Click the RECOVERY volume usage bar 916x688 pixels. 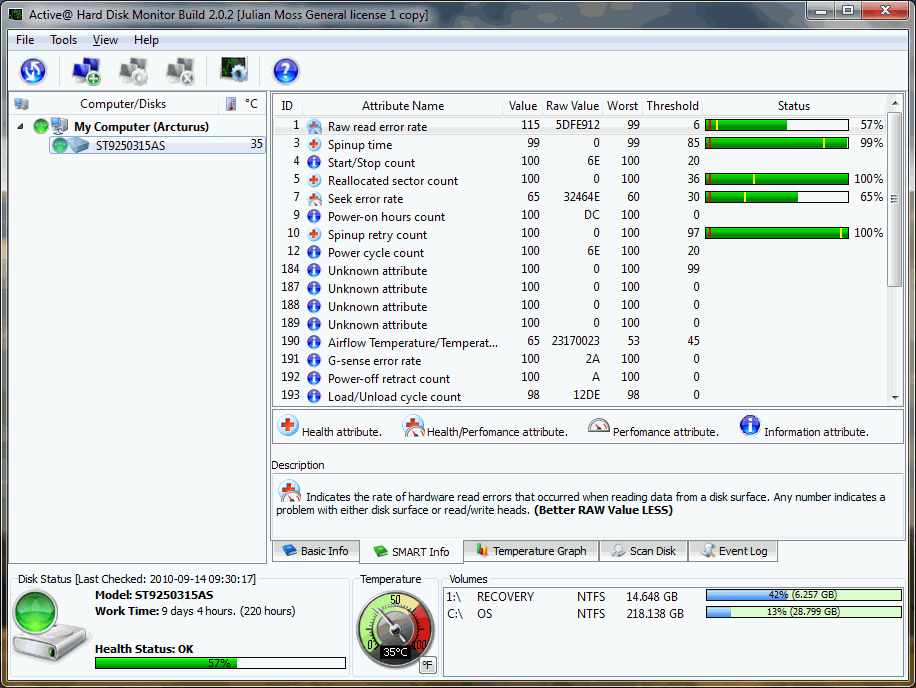coord(803,595)
